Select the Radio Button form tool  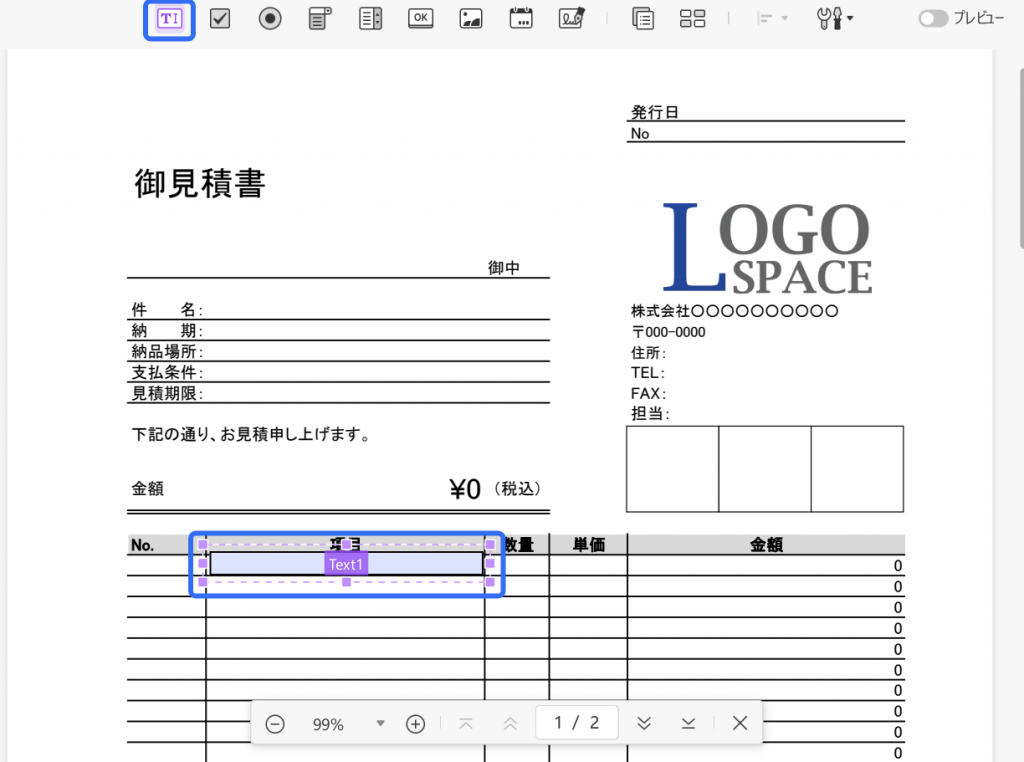coord(270,18)
